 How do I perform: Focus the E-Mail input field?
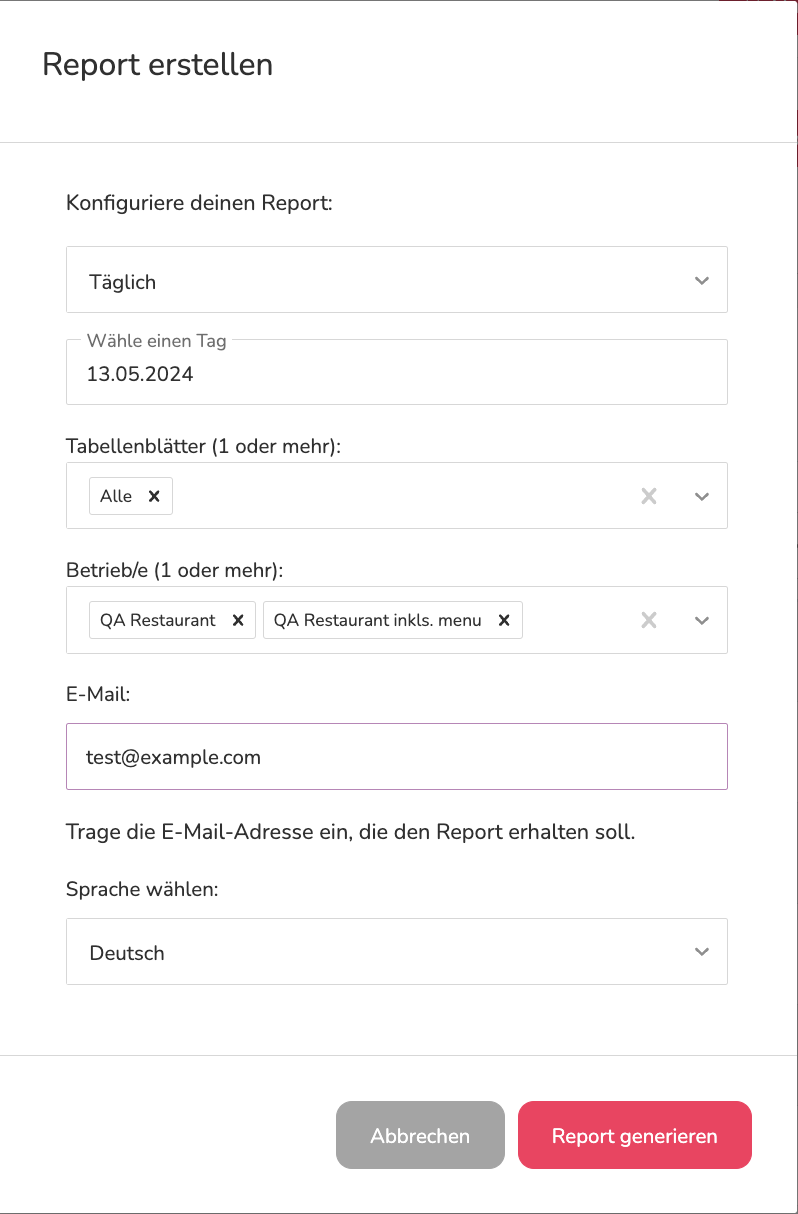pyautogui.click(x=396, y=757)
